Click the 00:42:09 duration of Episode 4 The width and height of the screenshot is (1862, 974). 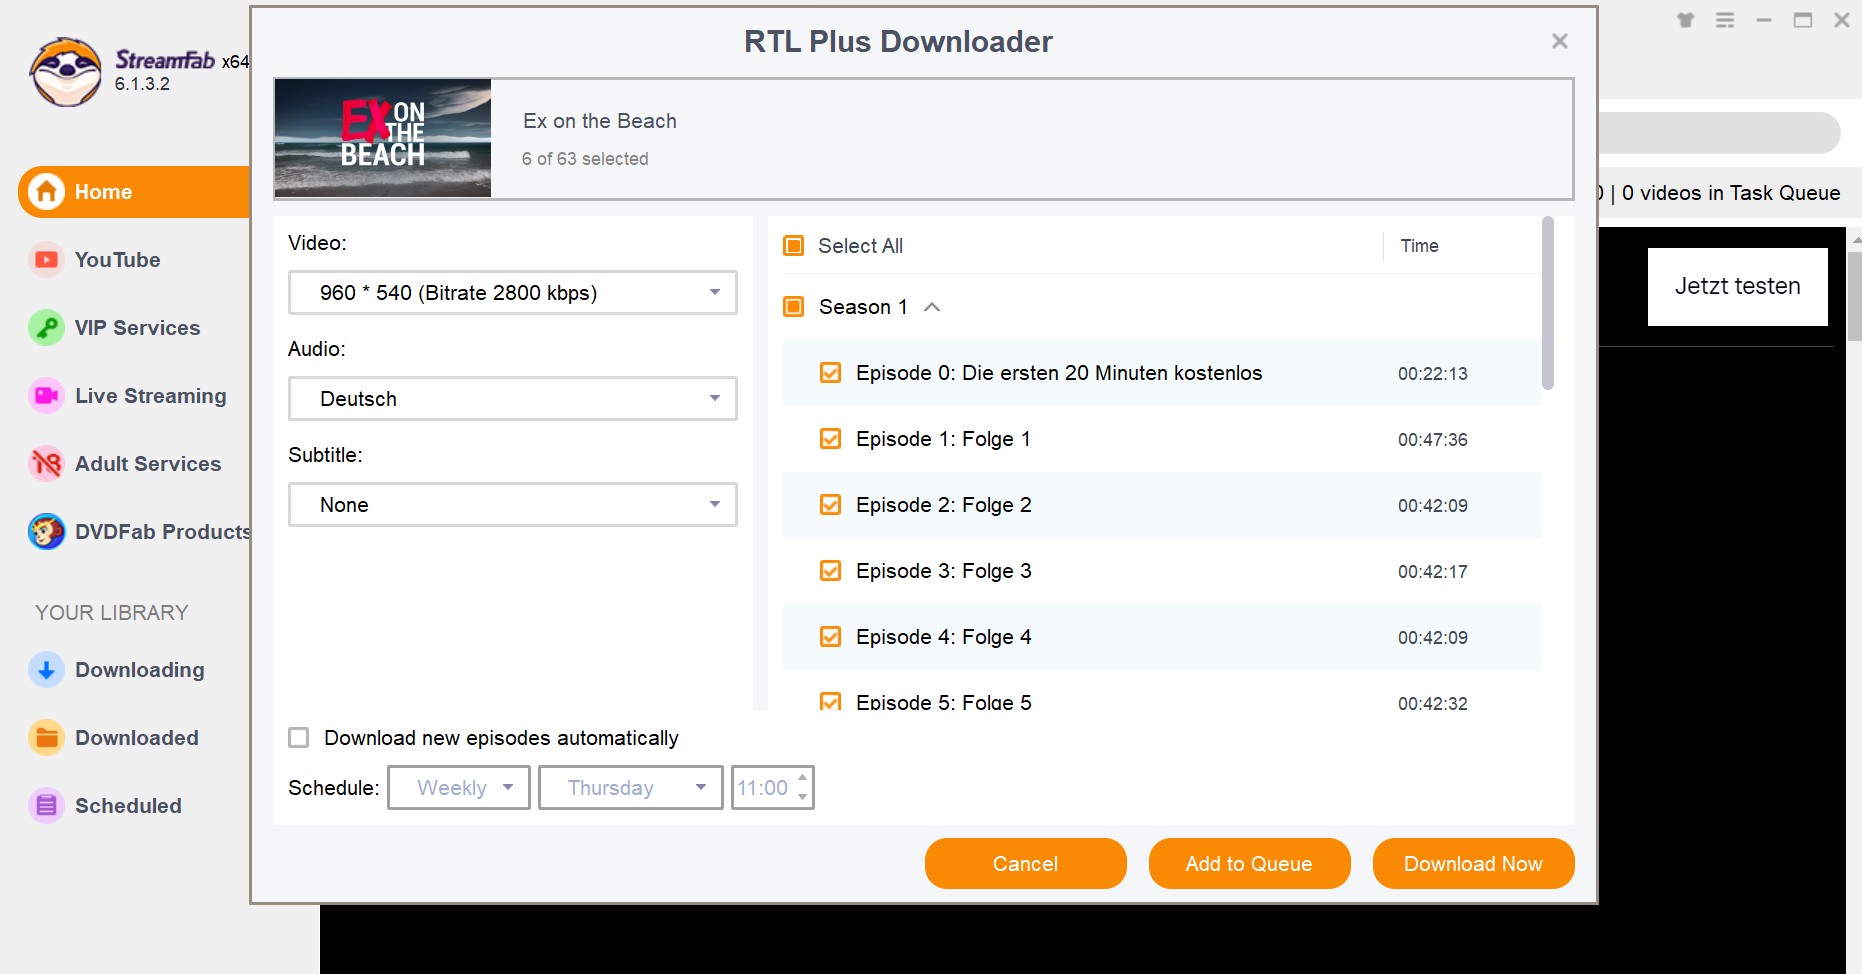coord(1433,638)
